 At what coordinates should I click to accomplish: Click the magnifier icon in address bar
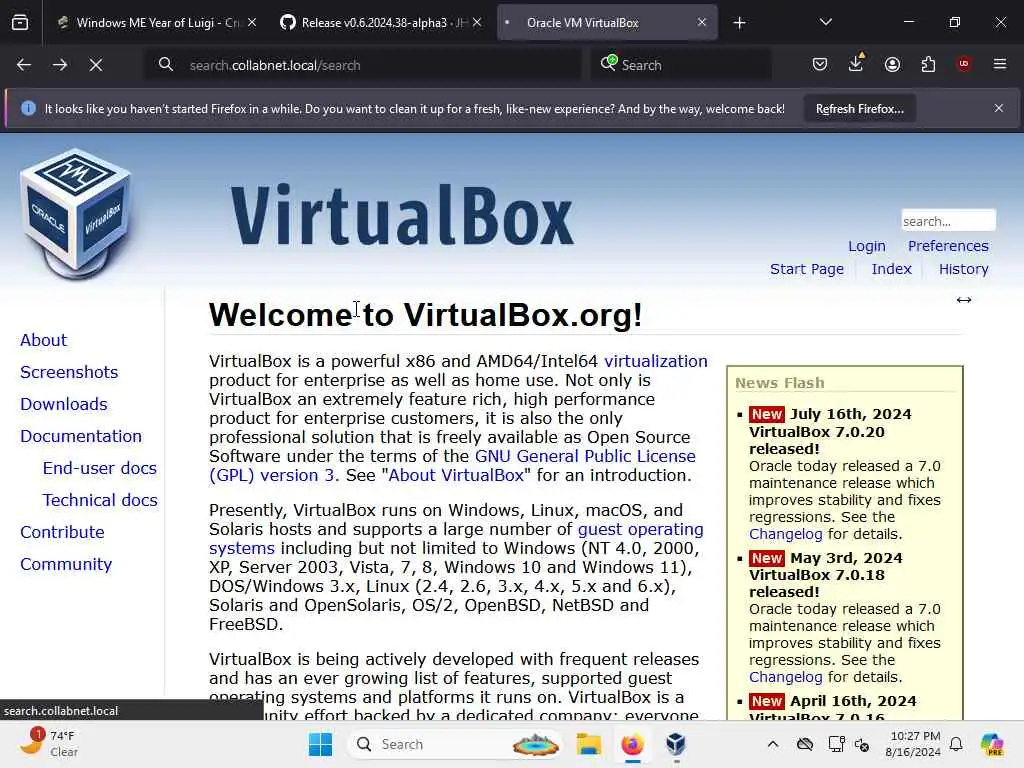(166, 64)
